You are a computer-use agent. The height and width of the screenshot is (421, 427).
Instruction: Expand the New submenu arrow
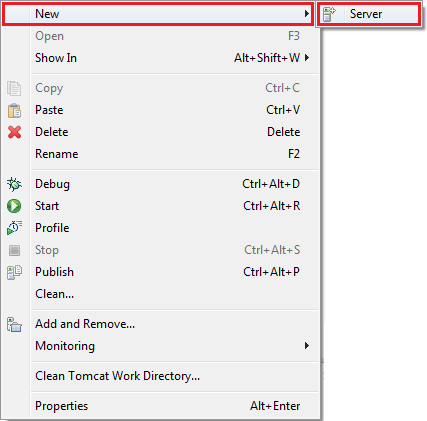(307, 14)
